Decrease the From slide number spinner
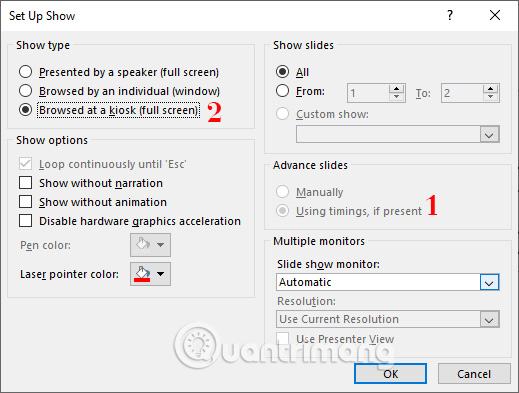This screenshot has width=519, height=393. pos(396,97)
